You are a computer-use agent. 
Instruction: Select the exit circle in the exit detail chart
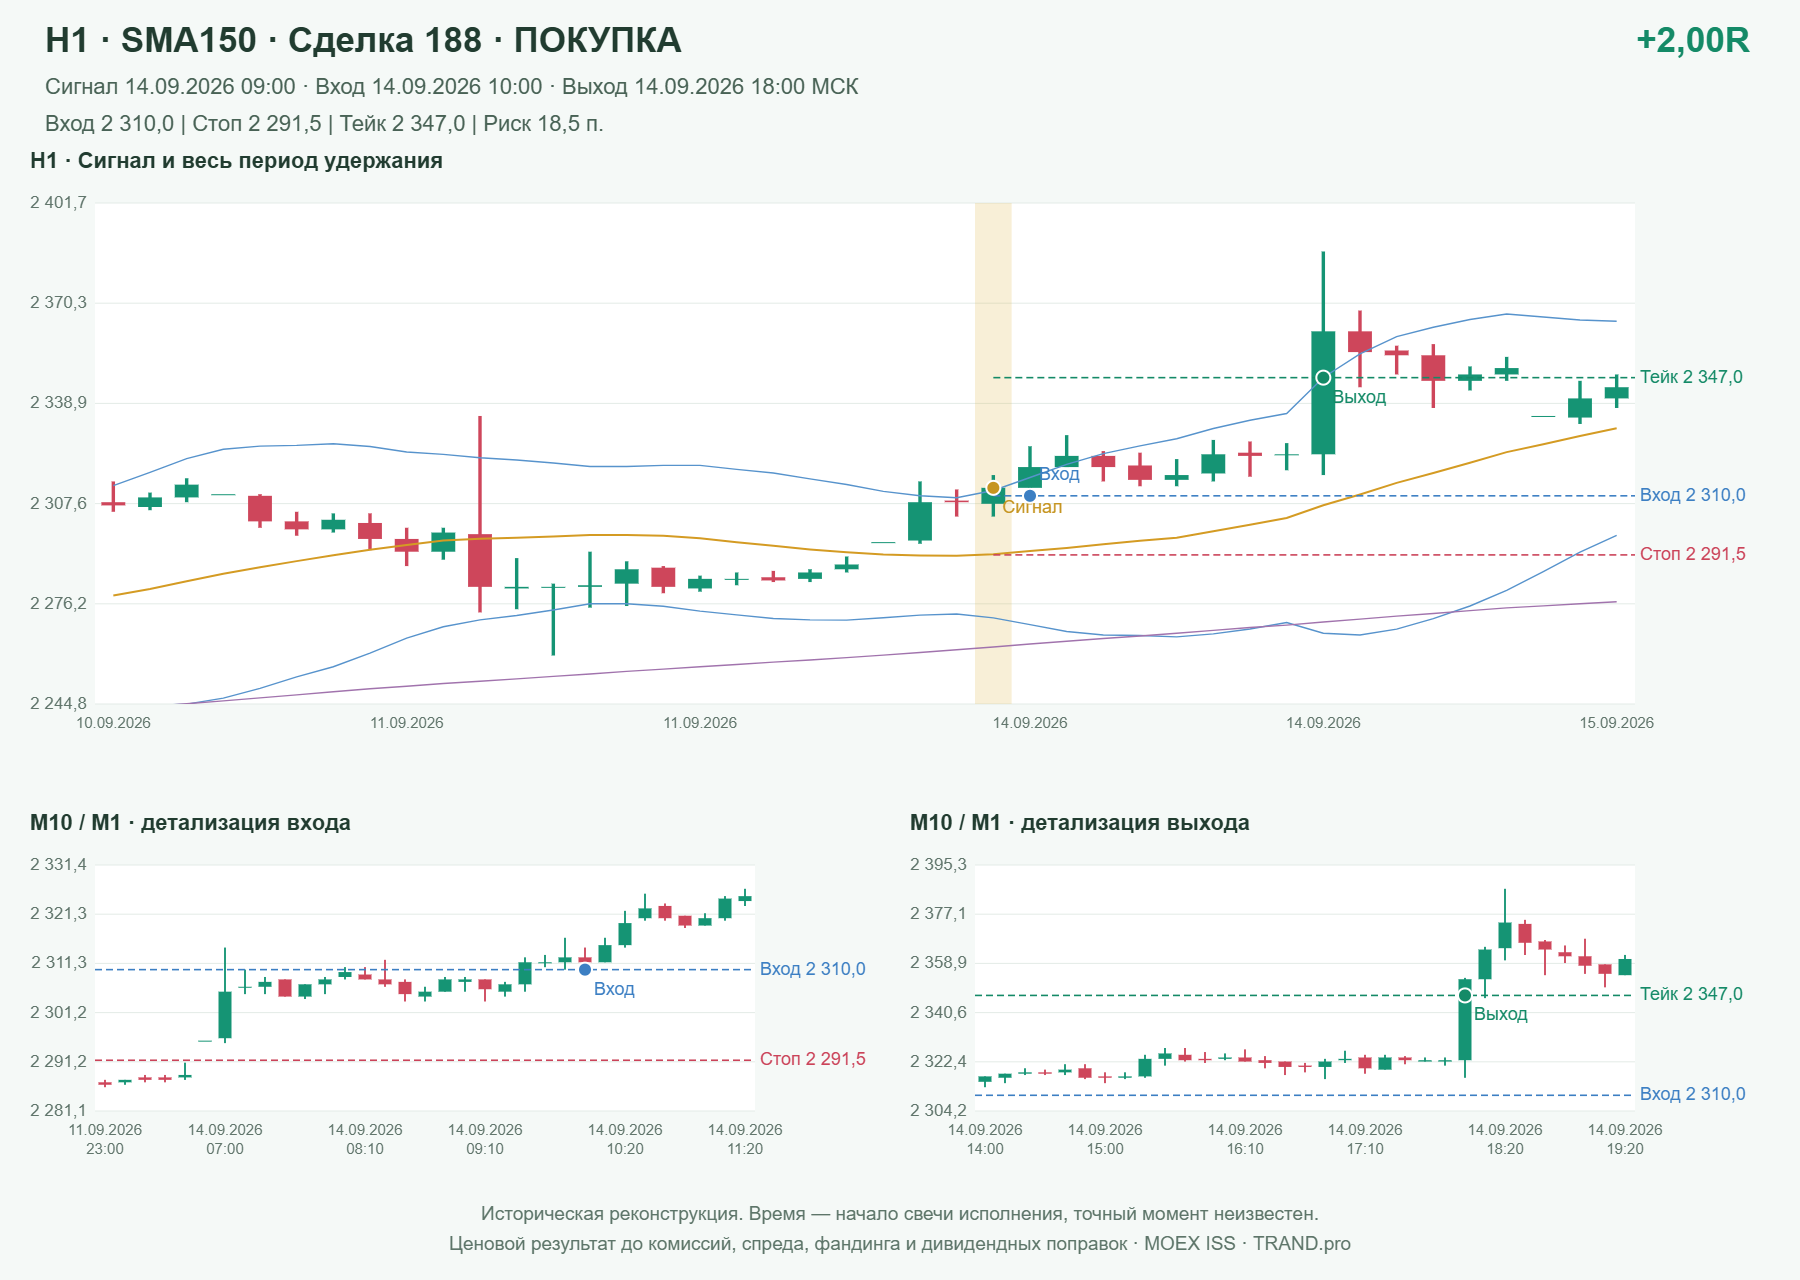1465,995
